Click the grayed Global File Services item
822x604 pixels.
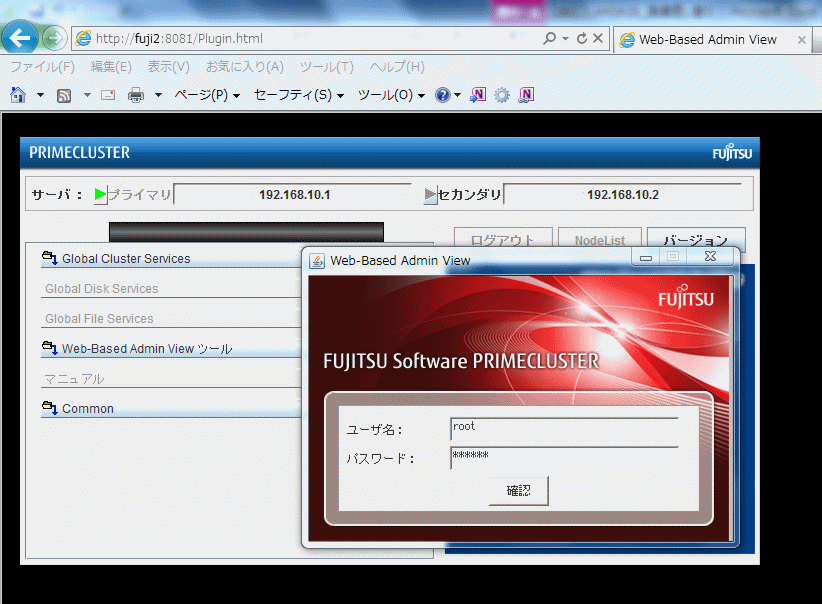click(x=170, y=319)
